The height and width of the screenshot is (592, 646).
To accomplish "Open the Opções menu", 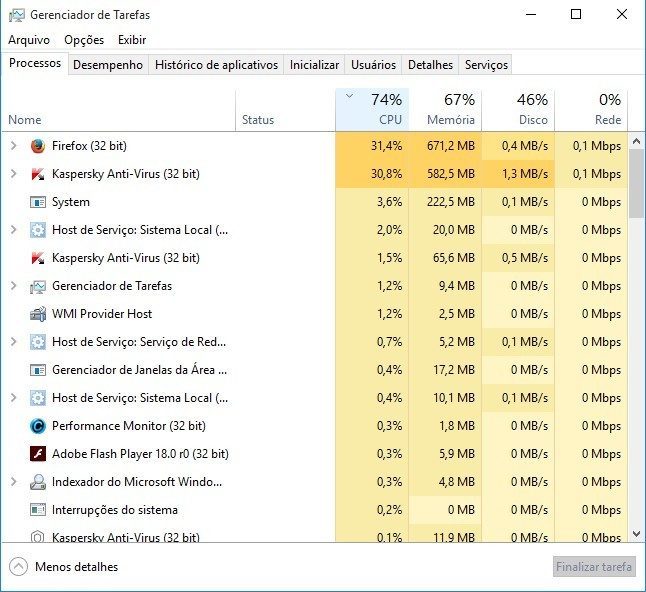I will pos(84,40).
